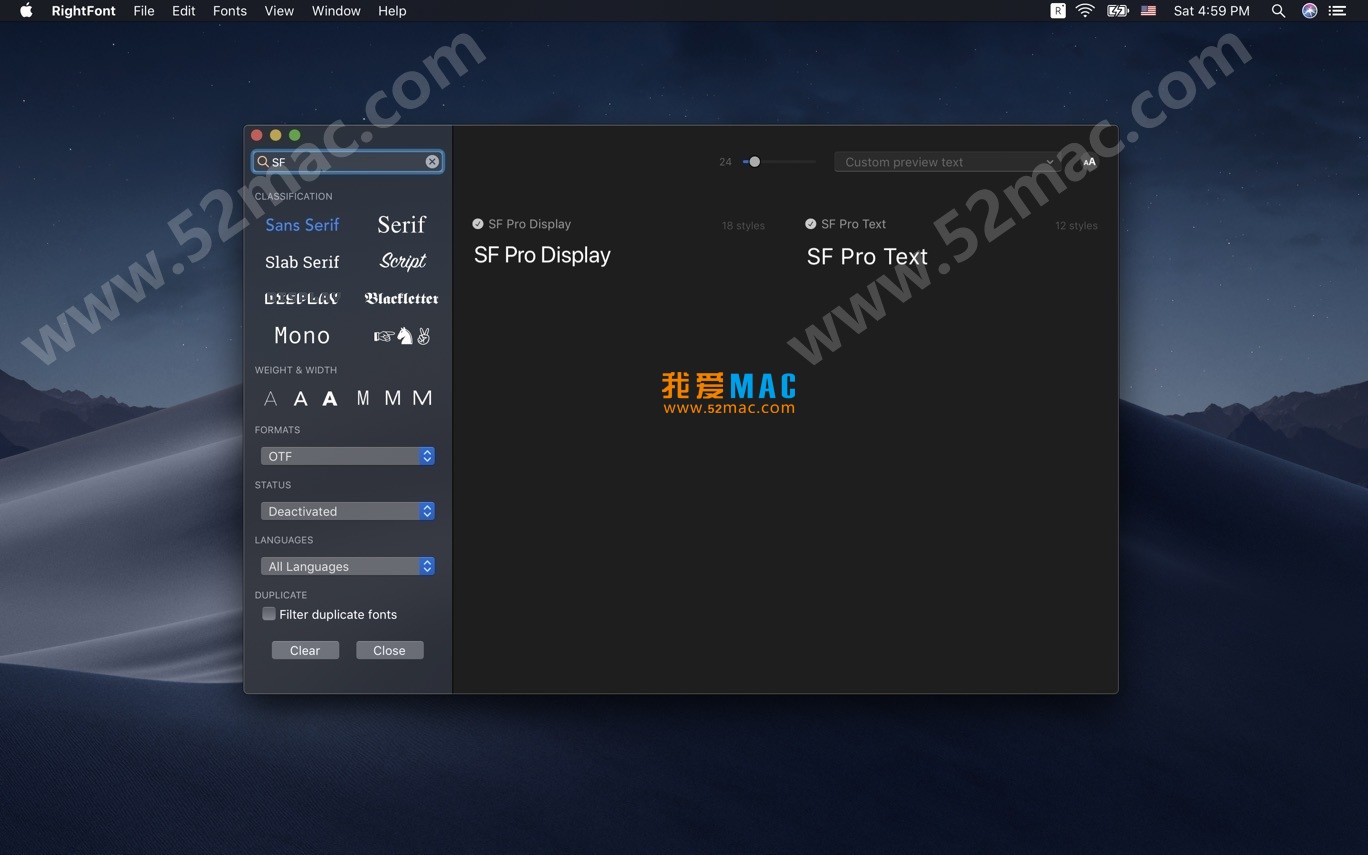Select the Serif classification
This screenshot has height=855, width=1368.
tap(402, 225)
